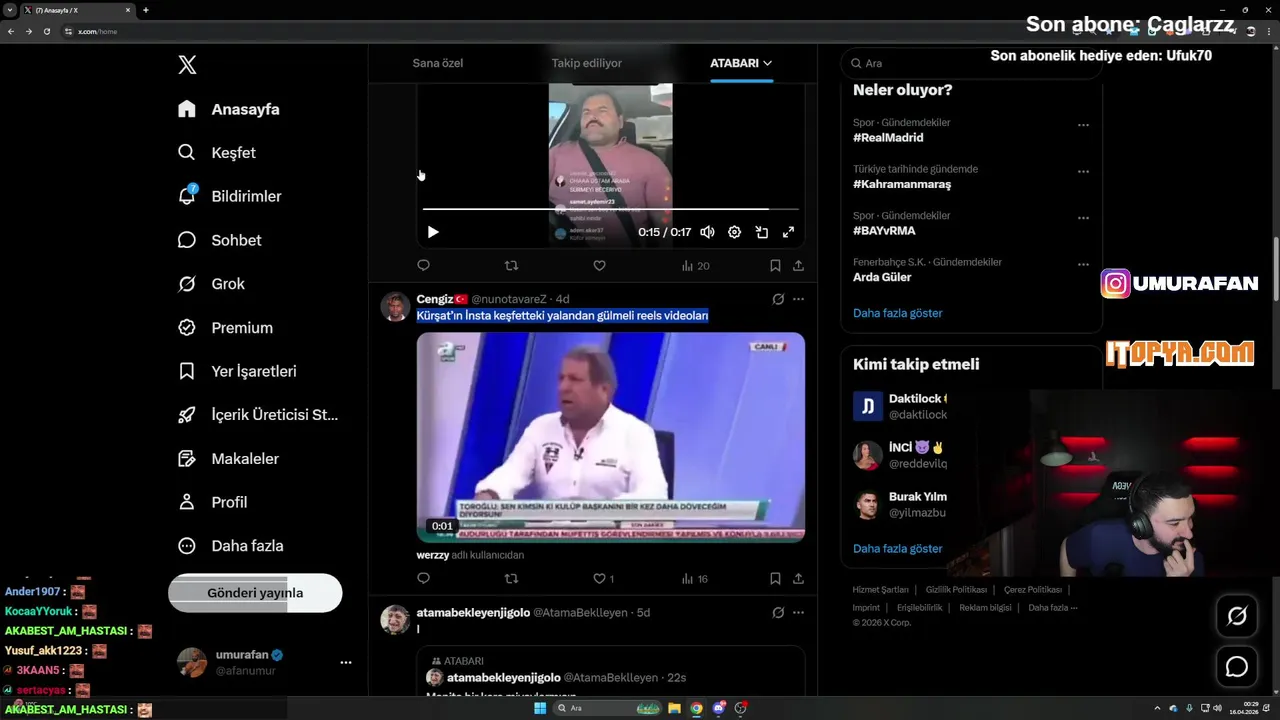View Cengiz post analytics 16 views

(695, 578)
